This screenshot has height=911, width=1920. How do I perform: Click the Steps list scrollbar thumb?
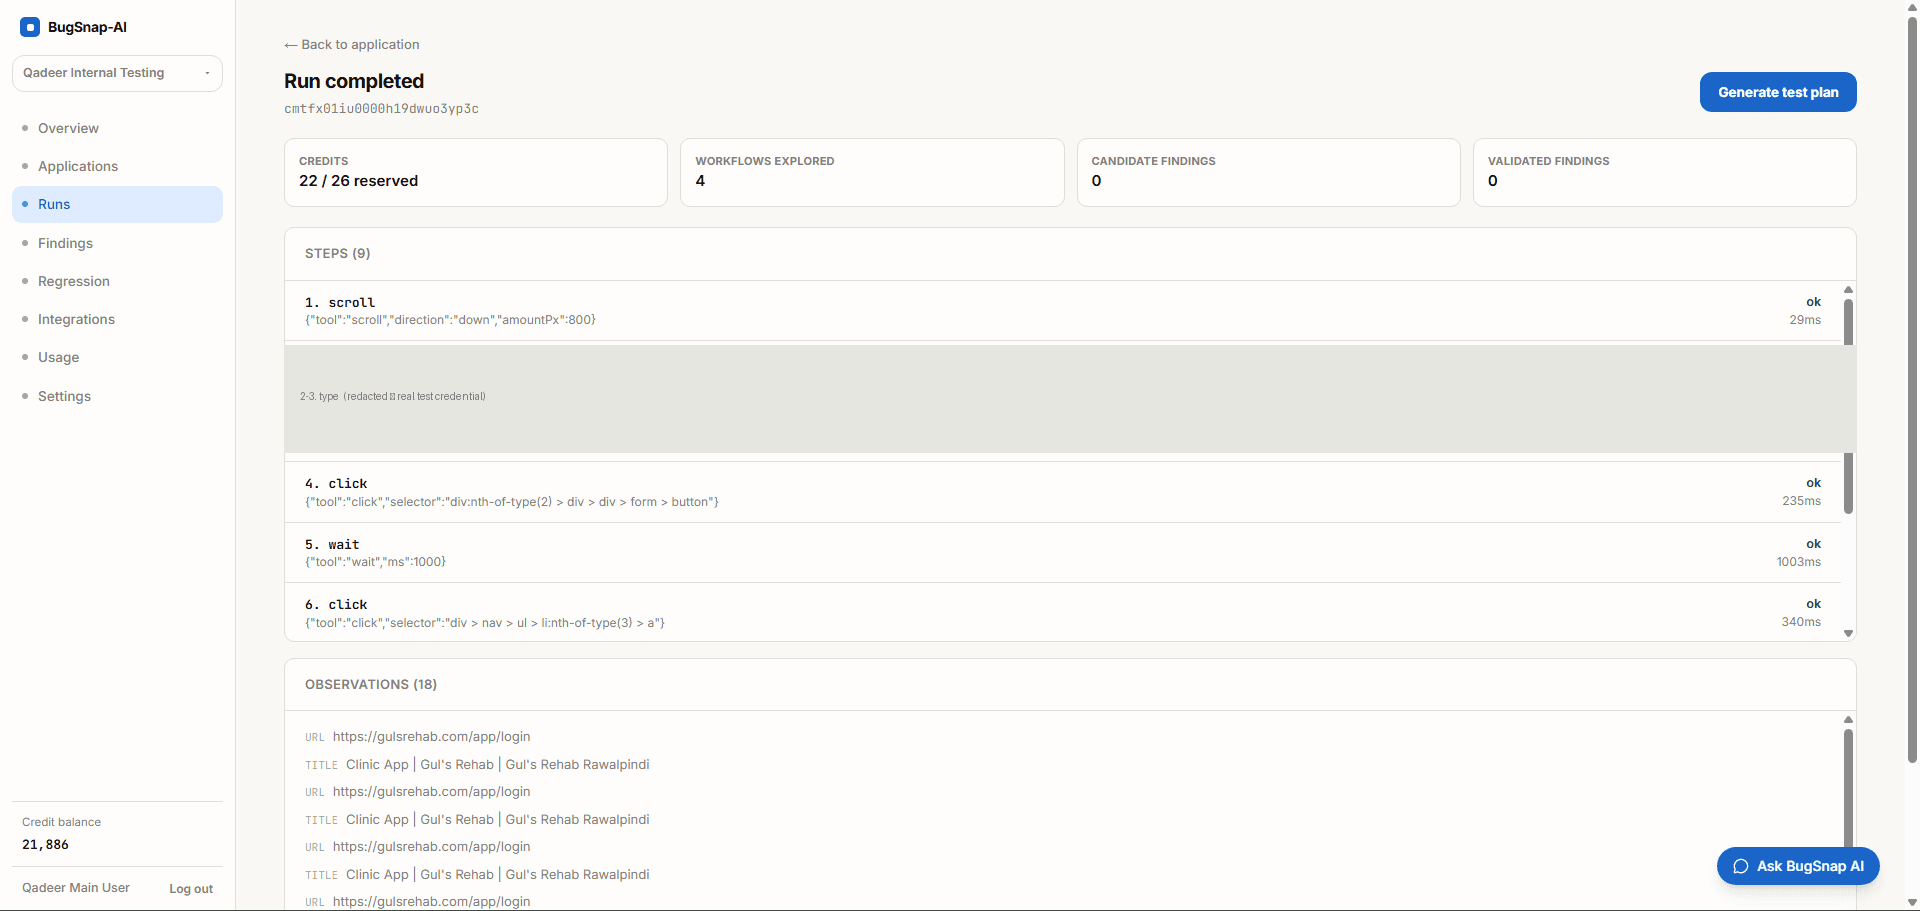[1848, 405]
